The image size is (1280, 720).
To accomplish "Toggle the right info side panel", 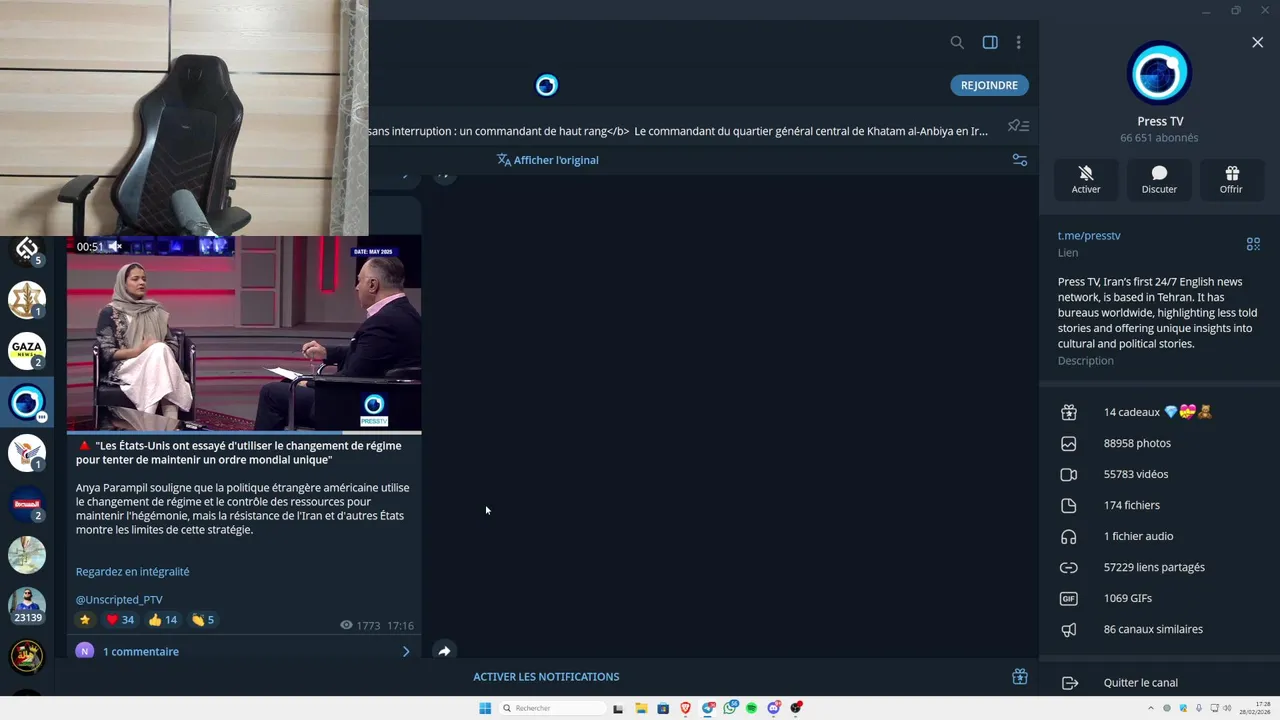I will point(990,42).
